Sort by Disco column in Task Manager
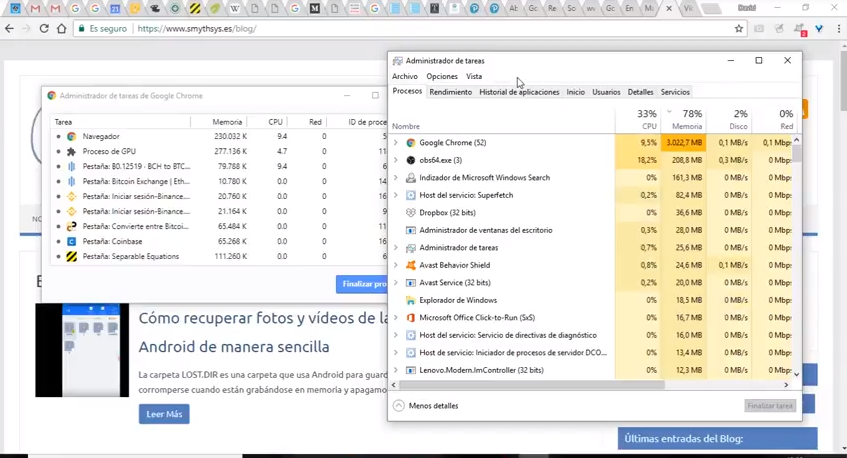The image size is (847, 458). point(729,119)
